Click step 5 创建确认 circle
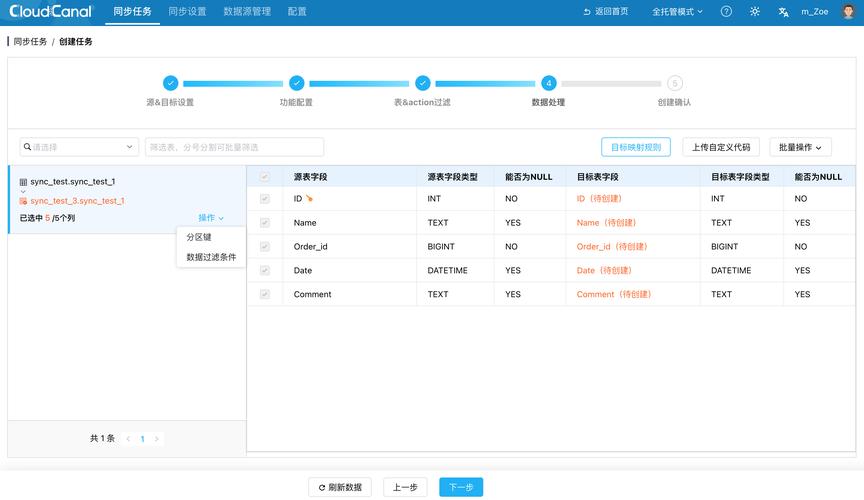This screenshot has width=864, height=500. (675, 83)
